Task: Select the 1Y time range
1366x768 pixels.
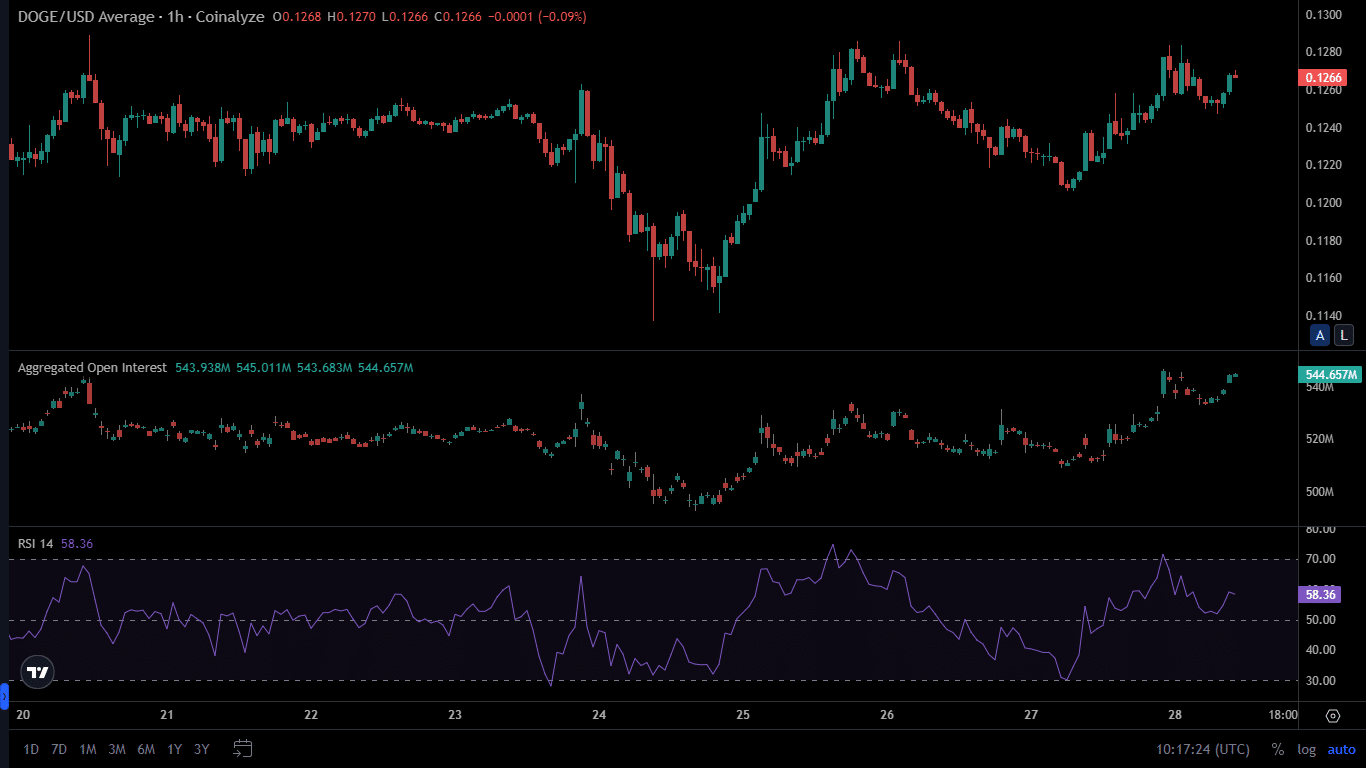Action: (175, 749)
